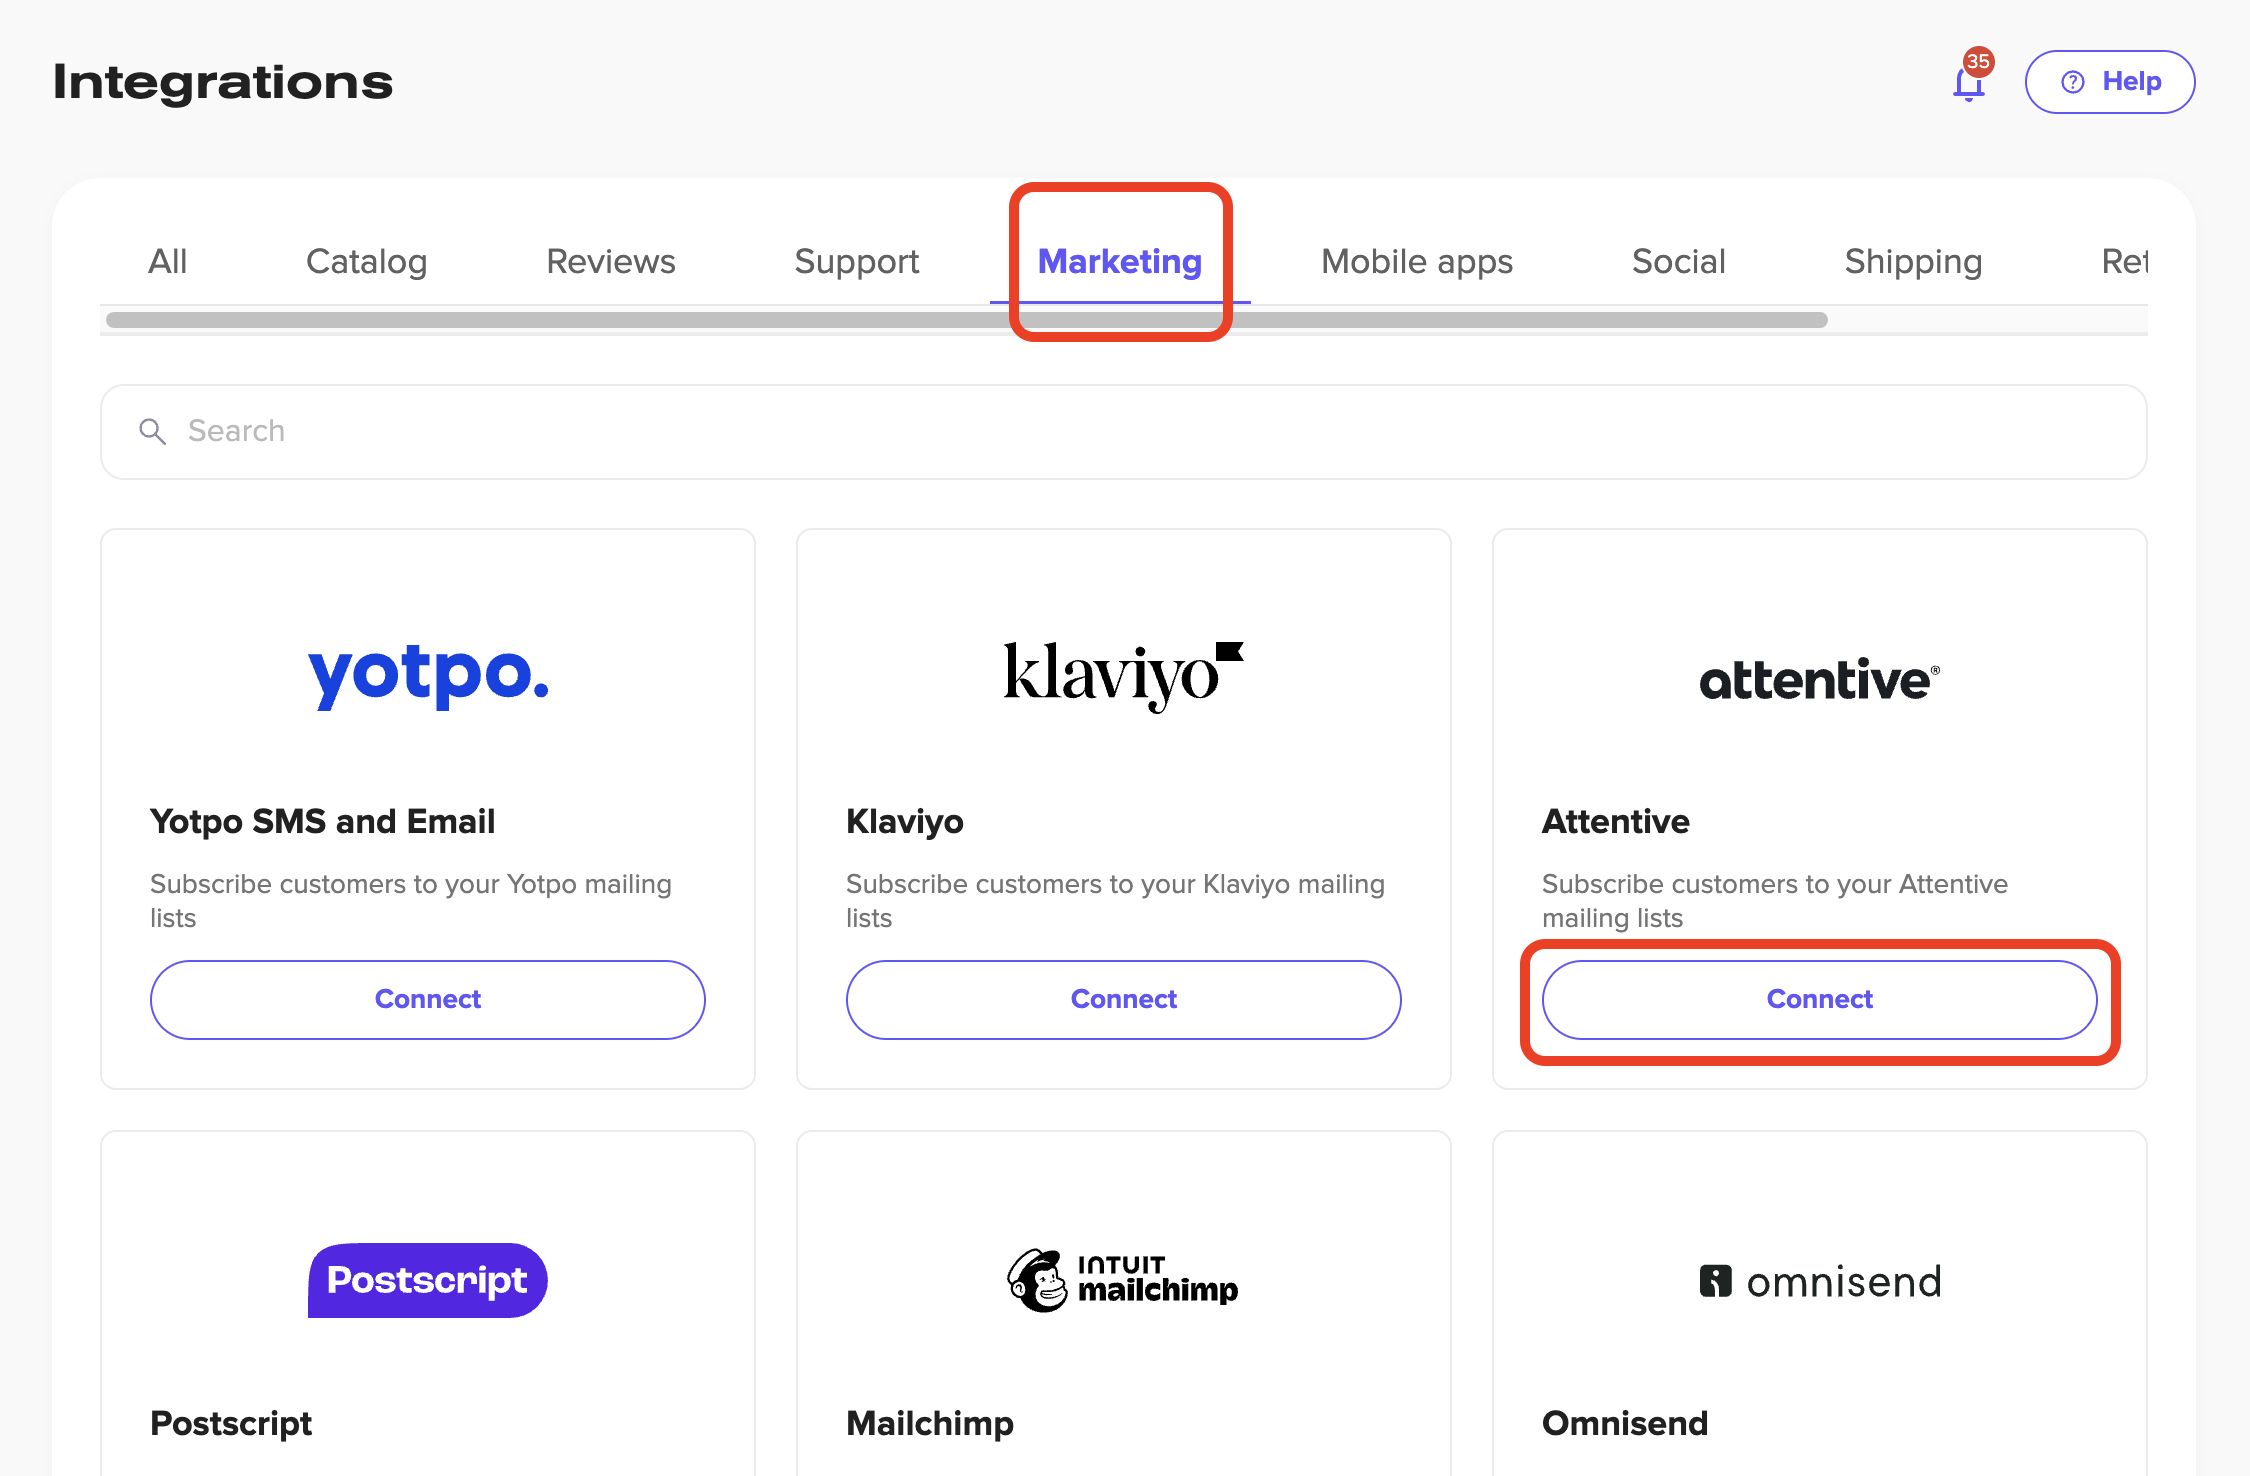This screenshot has width=2250, height=1476.
Task: Connect the Attentive integration
Action: [x=1819, y=999]
